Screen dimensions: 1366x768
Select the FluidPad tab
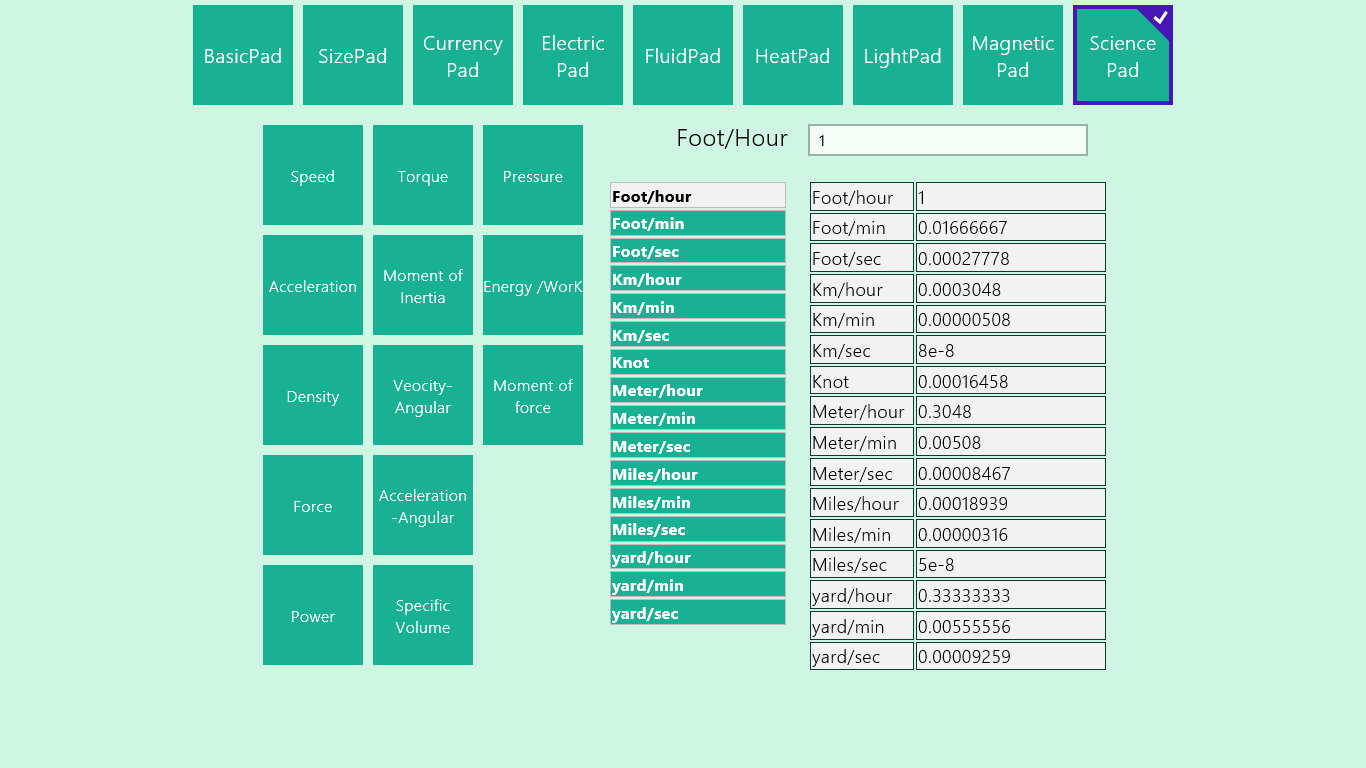click(683, 55)
